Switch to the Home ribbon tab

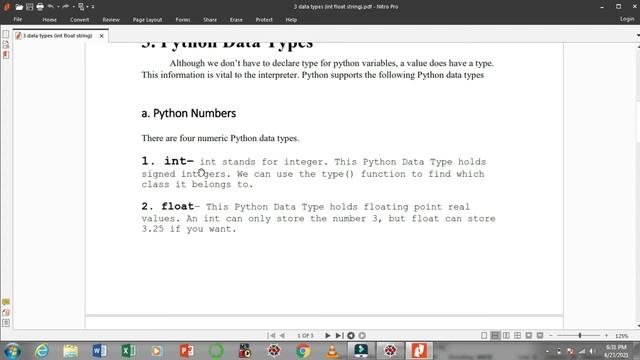[49, 20]
